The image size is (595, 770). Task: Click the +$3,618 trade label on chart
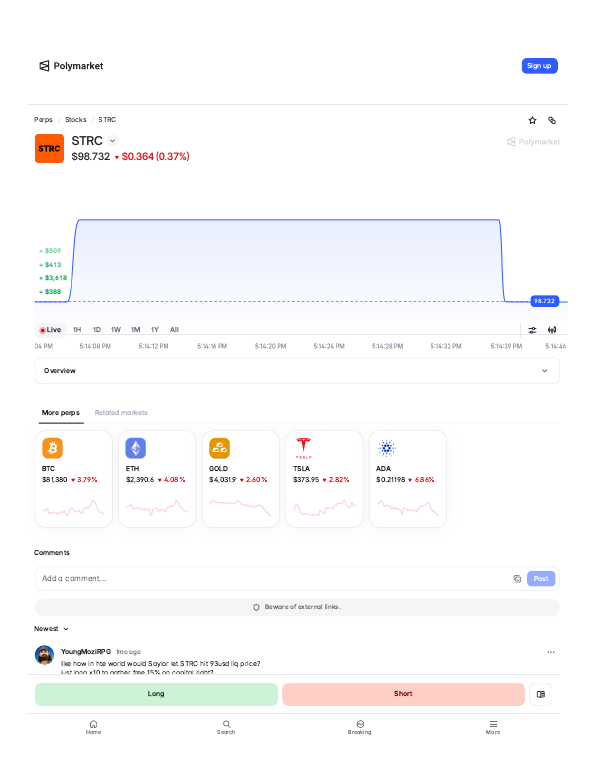[53, 278]
